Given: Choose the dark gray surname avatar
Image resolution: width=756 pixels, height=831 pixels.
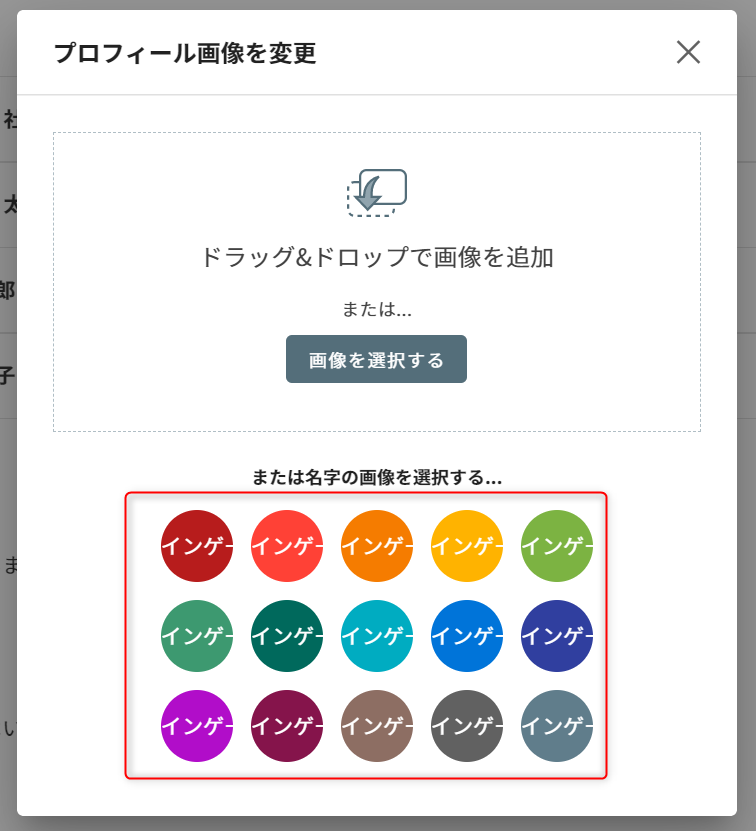Looking at the screenshot, I should (x=467, y=726).
